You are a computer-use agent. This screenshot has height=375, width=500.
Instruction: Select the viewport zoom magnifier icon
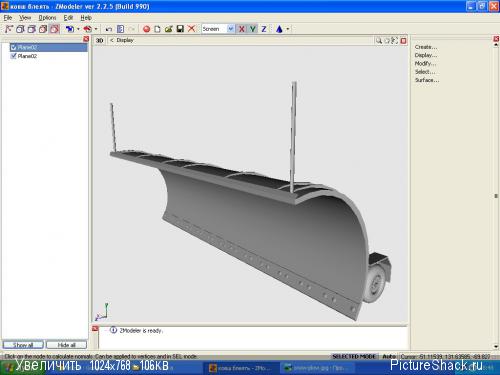(x=379, y=41)
